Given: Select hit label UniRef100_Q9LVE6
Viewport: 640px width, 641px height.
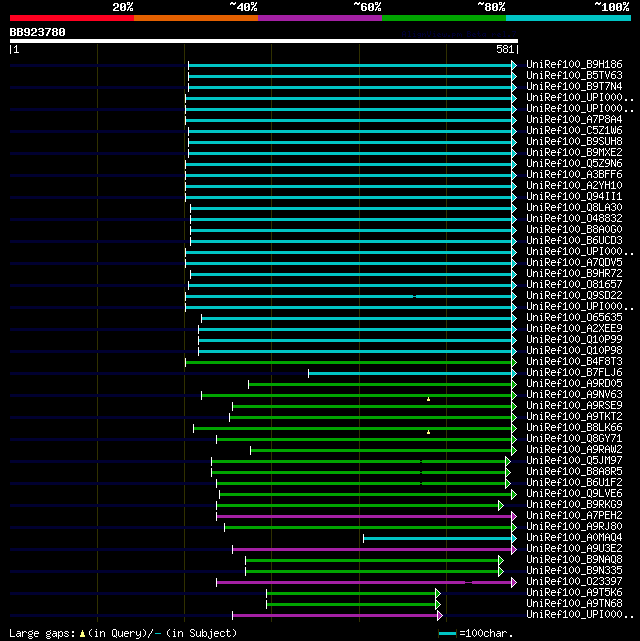Looking at the screenshot, I should [x=574, y=494].
